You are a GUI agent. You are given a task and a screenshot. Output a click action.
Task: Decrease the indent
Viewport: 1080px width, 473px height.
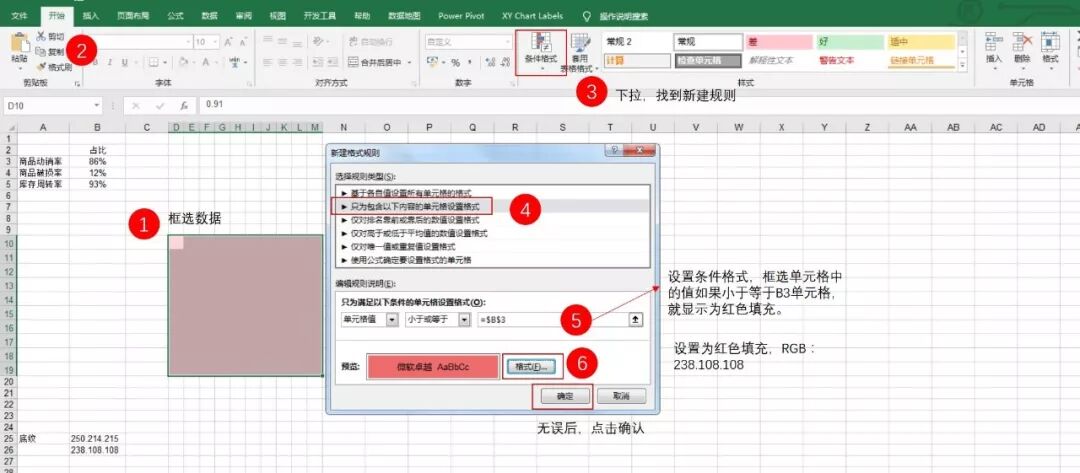pyautogui.click(x=318, y=62)
